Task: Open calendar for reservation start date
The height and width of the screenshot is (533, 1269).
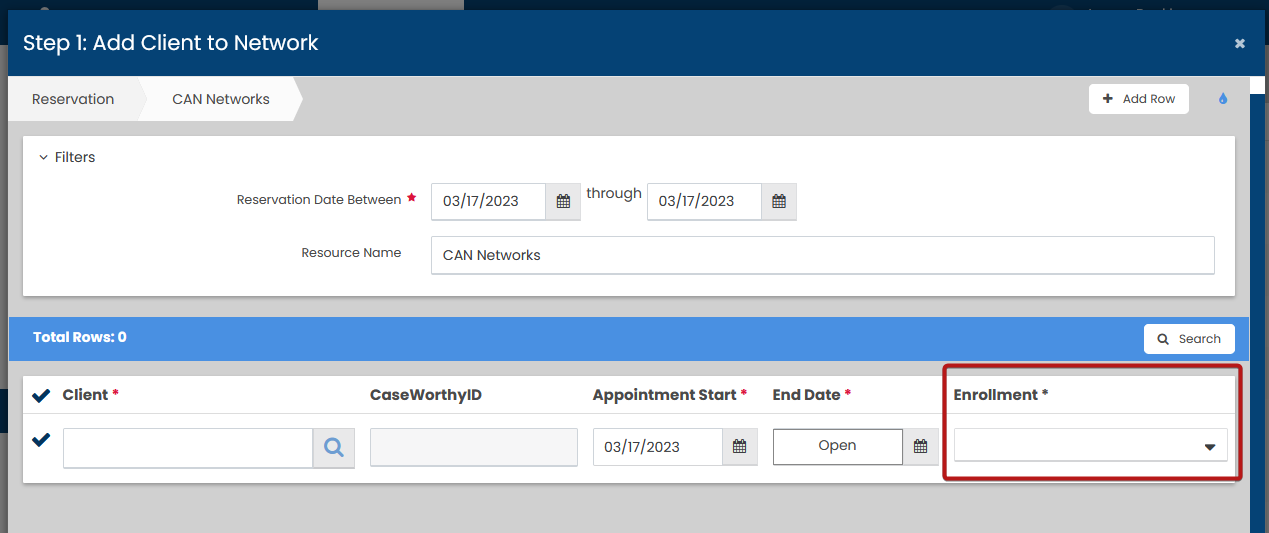Action: [x=563, y=201]
